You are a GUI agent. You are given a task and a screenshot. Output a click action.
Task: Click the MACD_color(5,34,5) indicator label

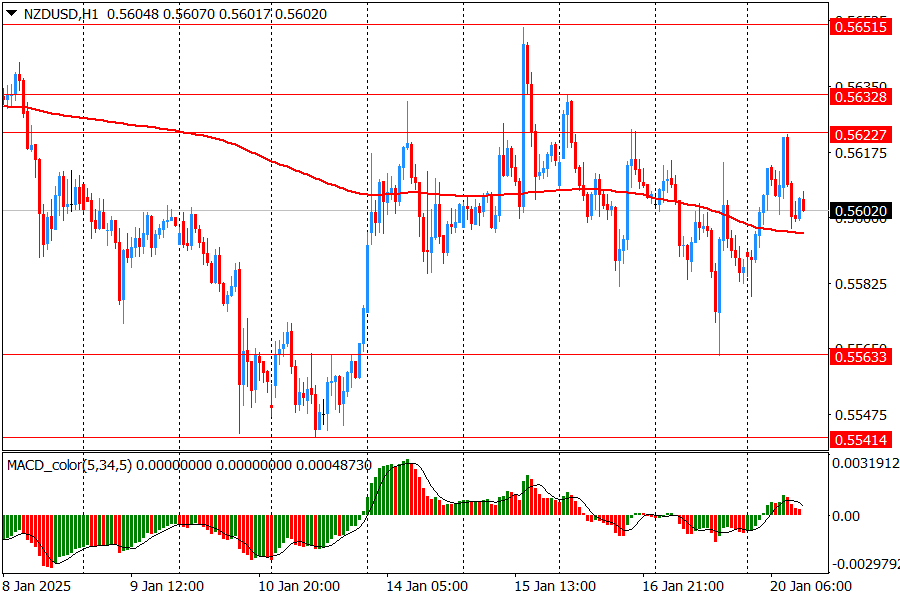click(x=69, y=465)
